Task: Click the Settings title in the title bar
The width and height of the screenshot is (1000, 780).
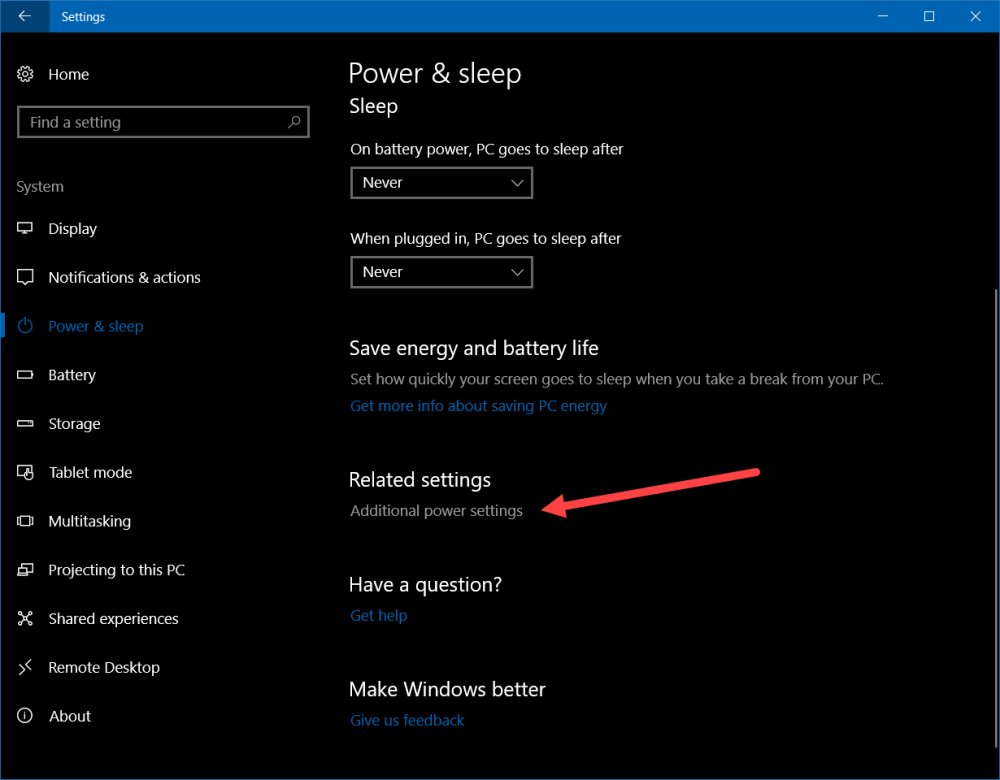Action: (83, 17)
